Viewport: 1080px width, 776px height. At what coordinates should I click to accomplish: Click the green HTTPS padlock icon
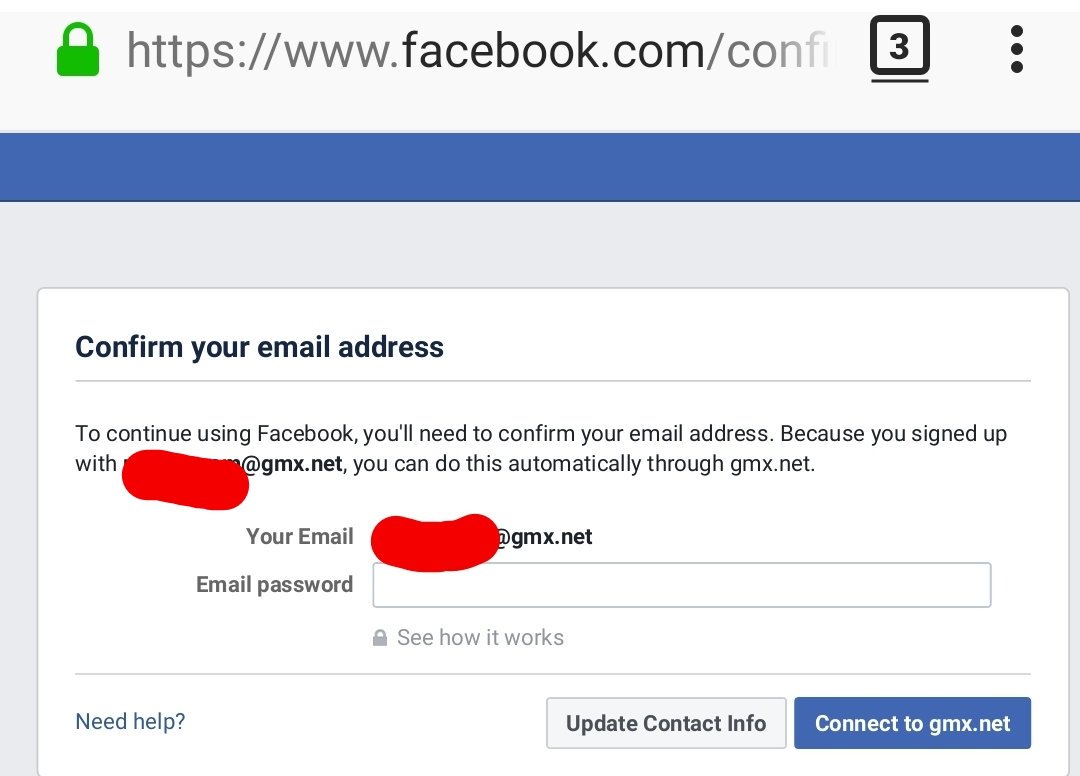click(76, 49)
